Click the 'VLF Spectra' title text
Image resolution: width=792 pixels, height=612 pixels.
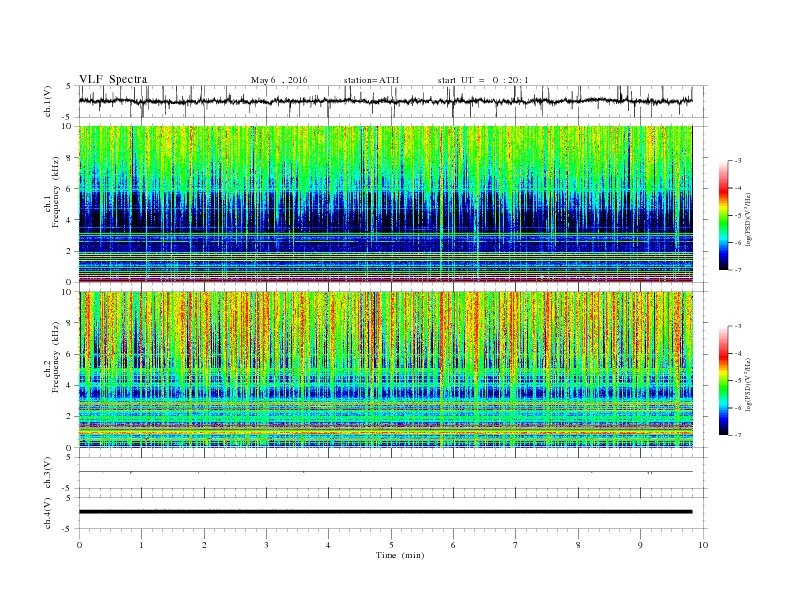(x=113, y=79)
